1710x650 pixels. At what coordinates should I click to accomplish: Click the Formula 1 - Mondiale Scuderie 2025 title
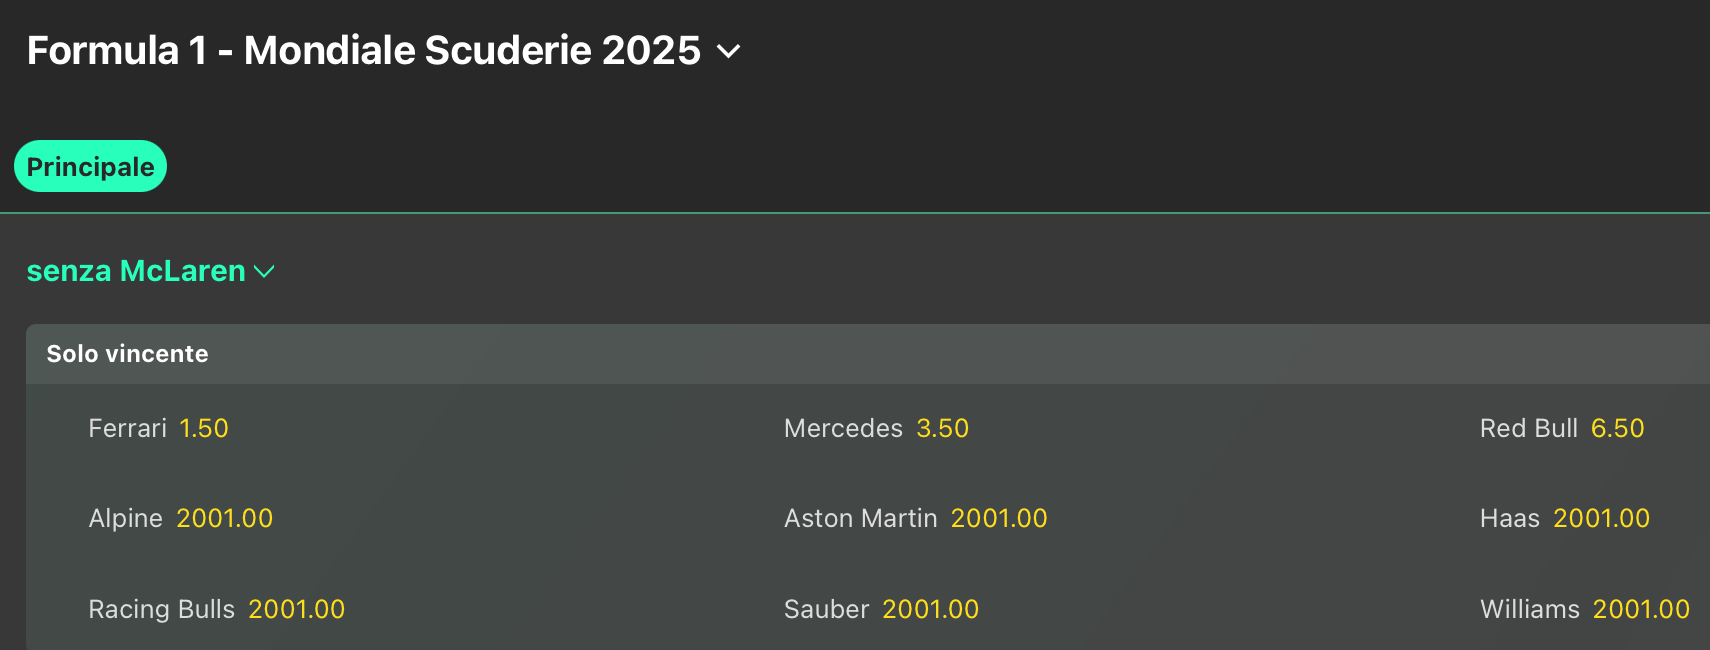363,51
